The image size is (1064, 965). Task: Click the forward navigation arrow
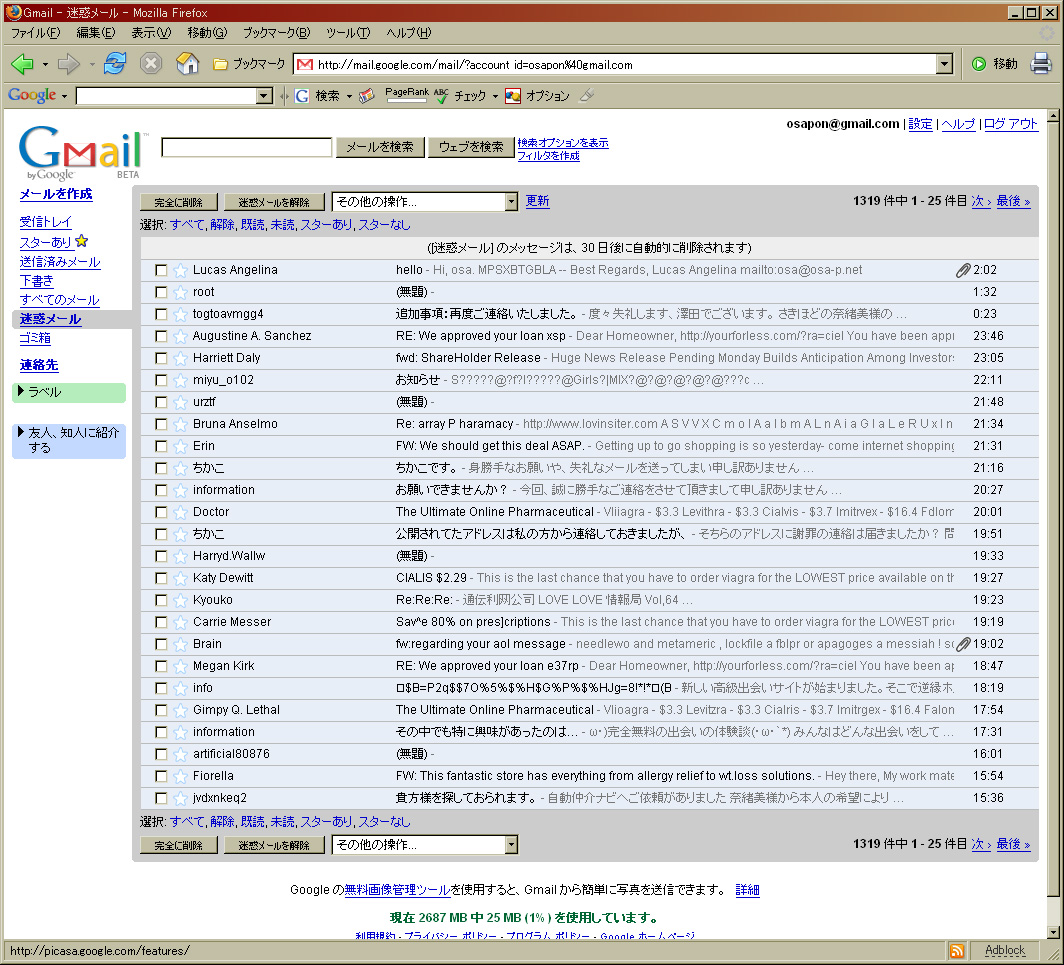pyautogui.click(x=69, y=64)
